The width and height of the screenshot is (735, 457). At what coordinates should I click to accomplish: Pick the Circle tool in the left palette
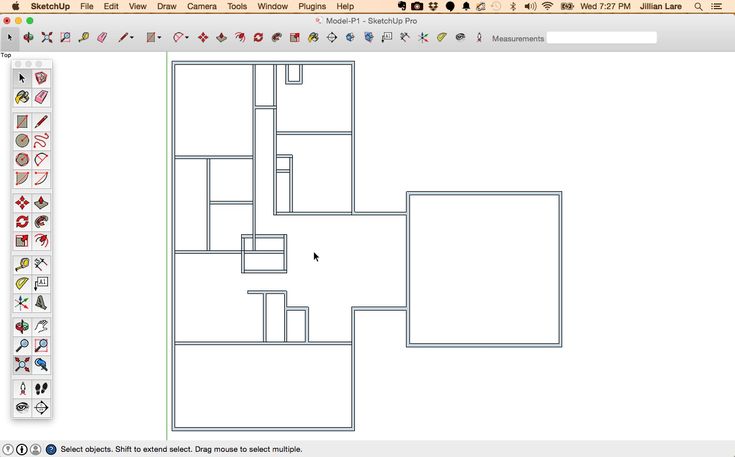tap(22, 141)
